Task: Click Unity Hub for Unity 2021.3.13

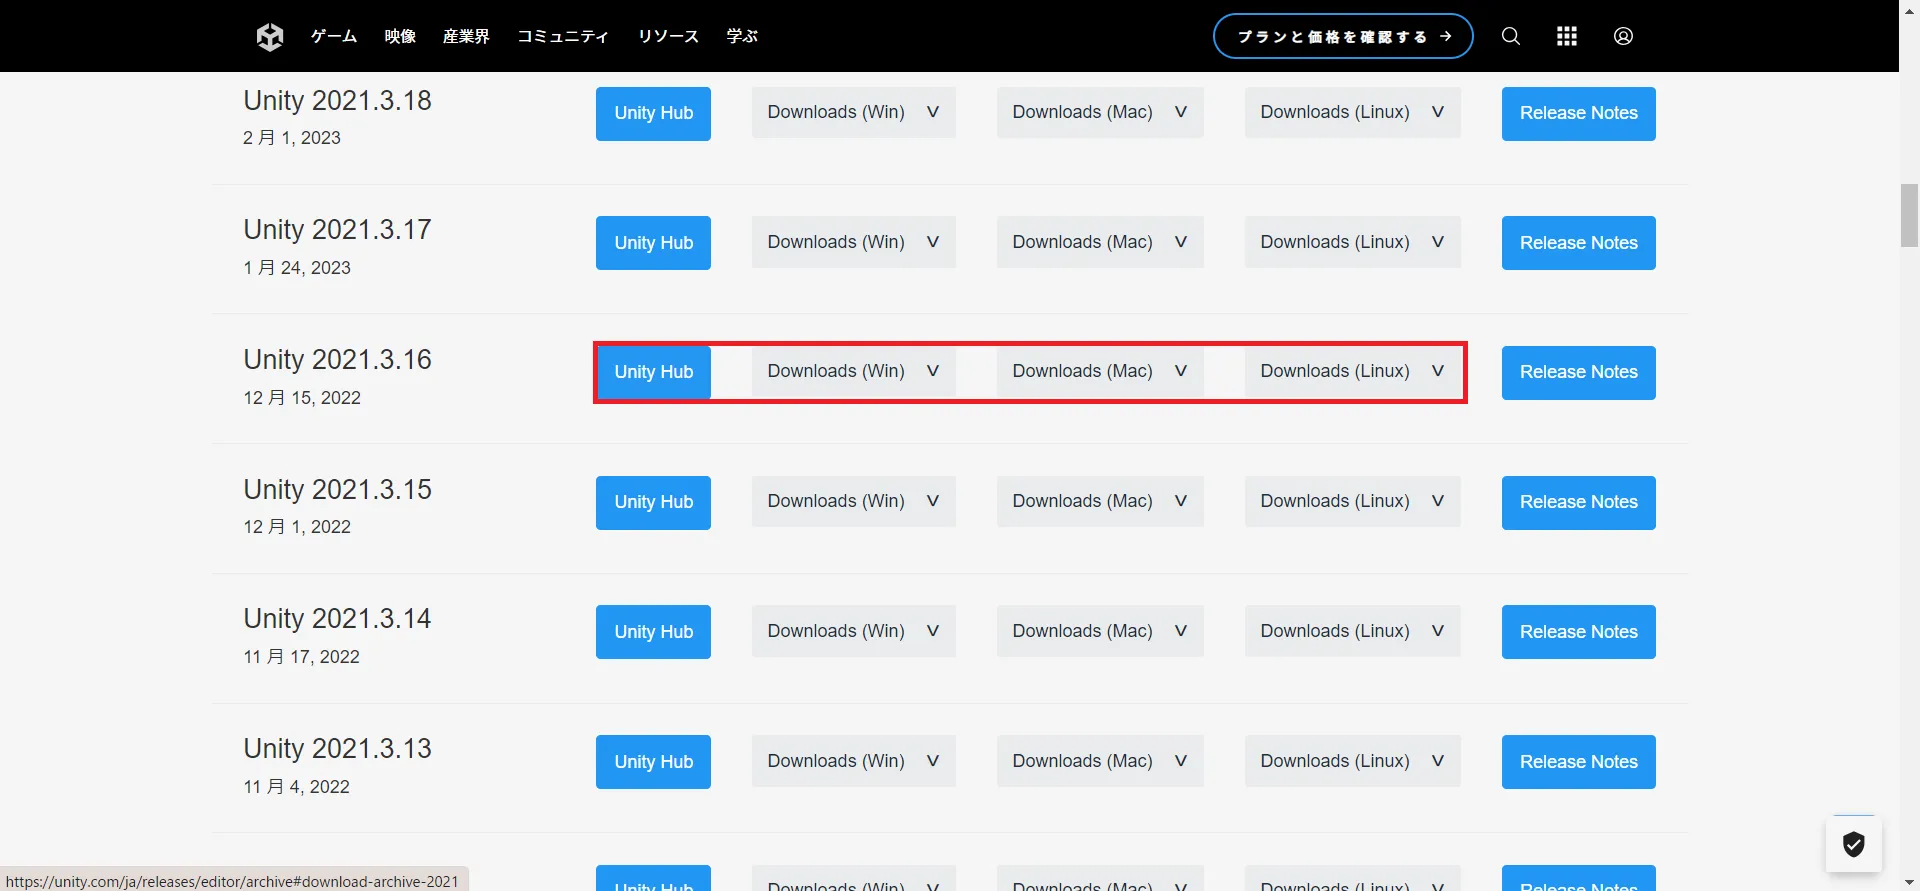Action: tap(653, 762)
